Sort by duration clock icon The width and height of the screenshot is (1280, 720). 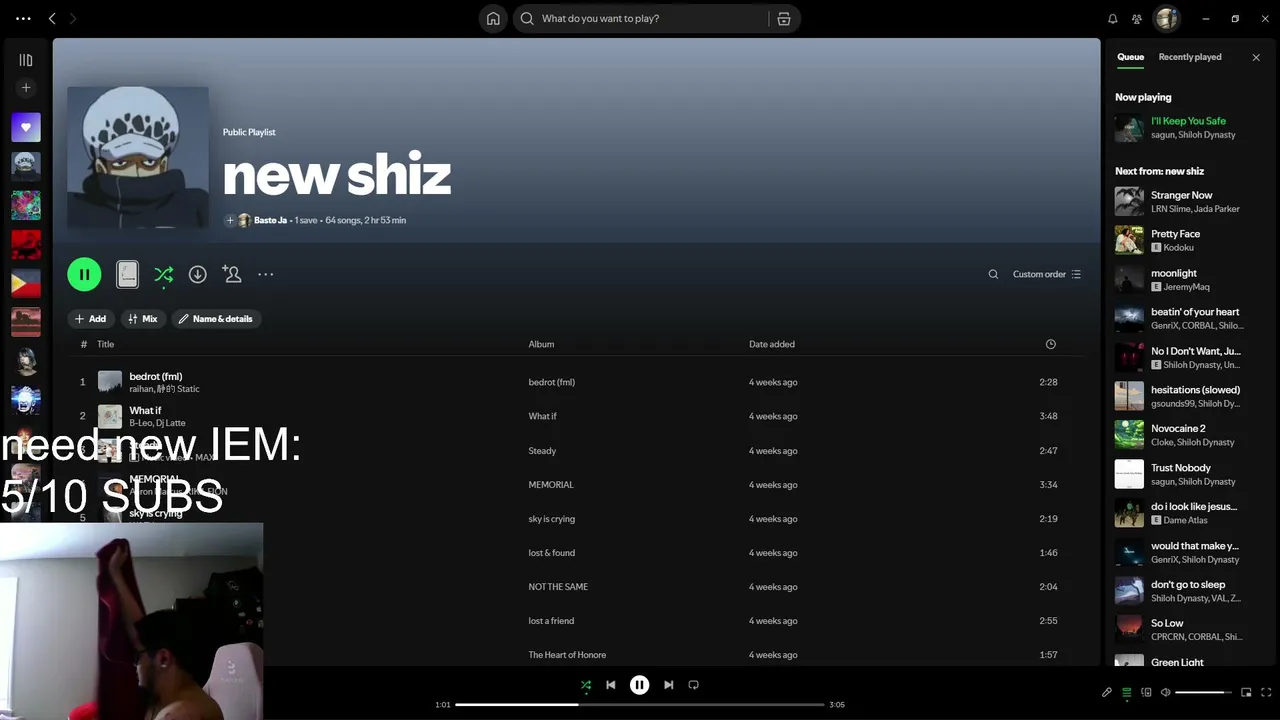[x=1050, y=344]
